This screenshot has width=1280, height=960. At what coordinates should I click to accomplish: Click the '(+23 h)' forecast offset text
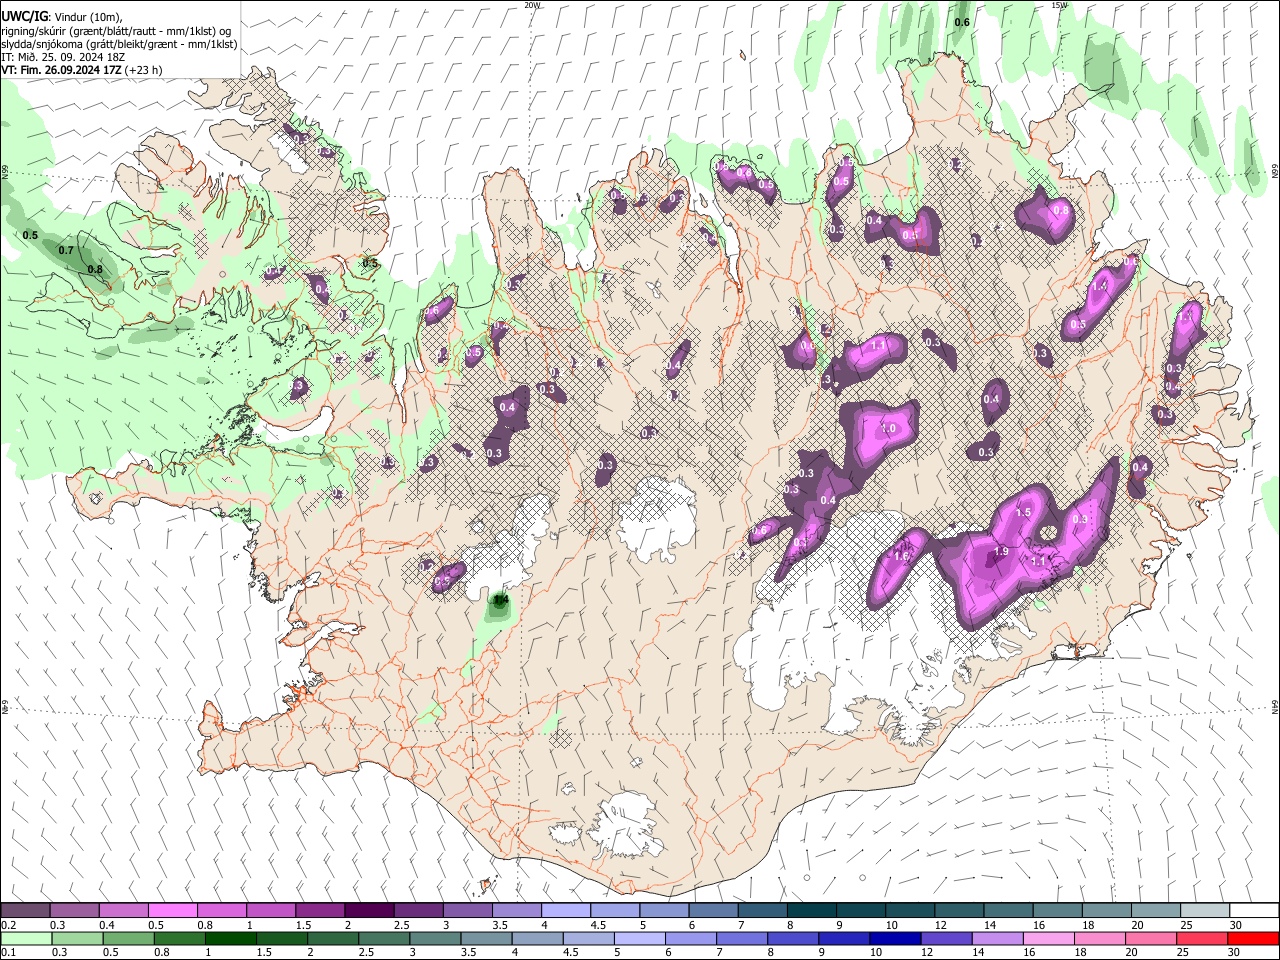click(145, 70)
